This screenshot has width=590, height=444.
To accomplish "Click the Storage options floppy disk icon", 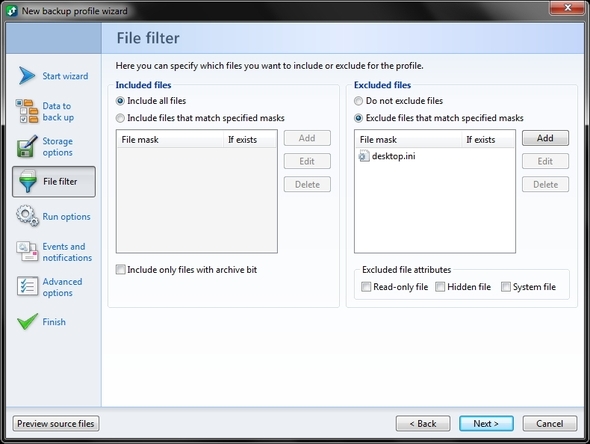I will pyautogui.click(x=27, y=146).
